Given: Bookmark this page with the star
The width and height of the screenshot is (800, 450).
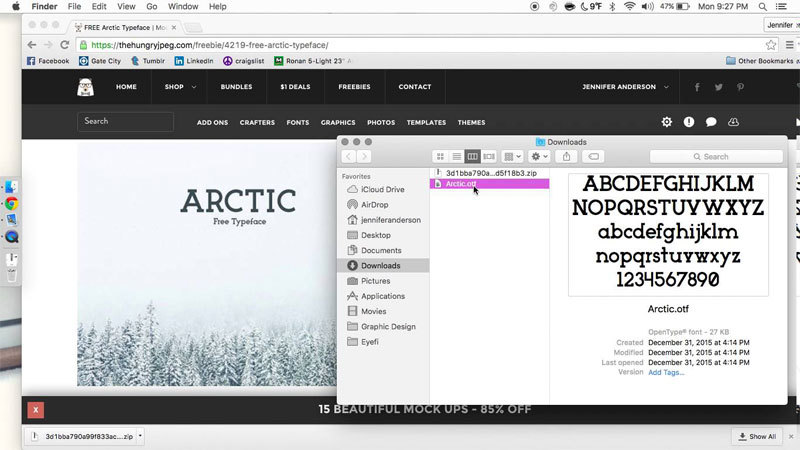Looking at the screenshot, I should [x=771, y=45].
